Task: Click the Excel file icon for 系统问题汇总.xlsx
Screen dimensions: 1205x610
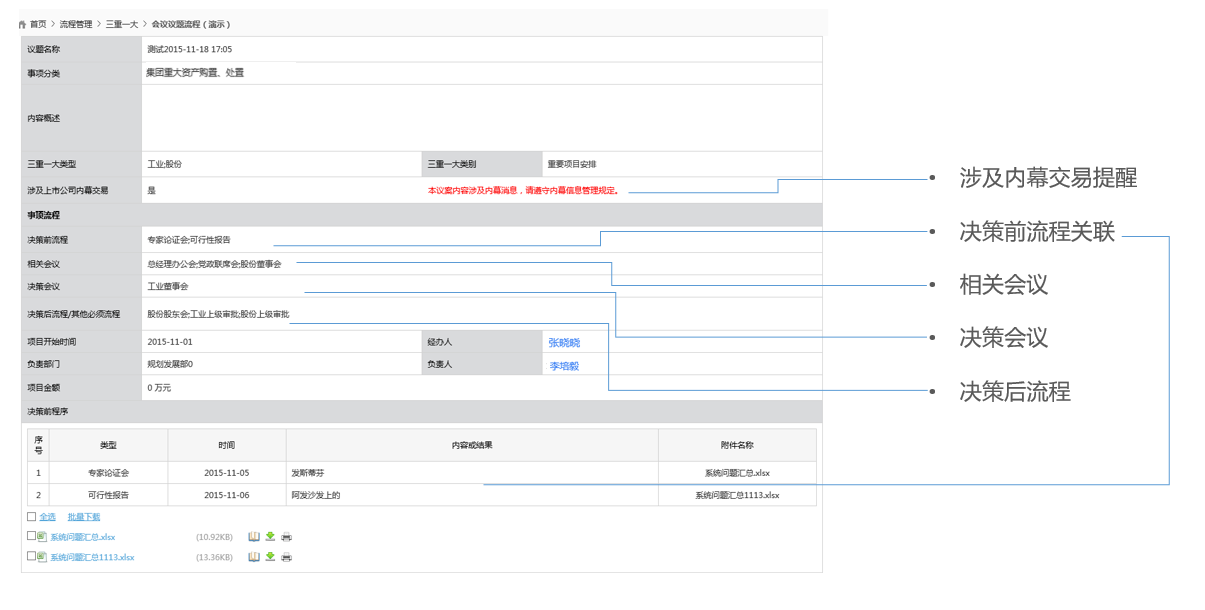Action: pyautogui.click(x=42, y=537)
